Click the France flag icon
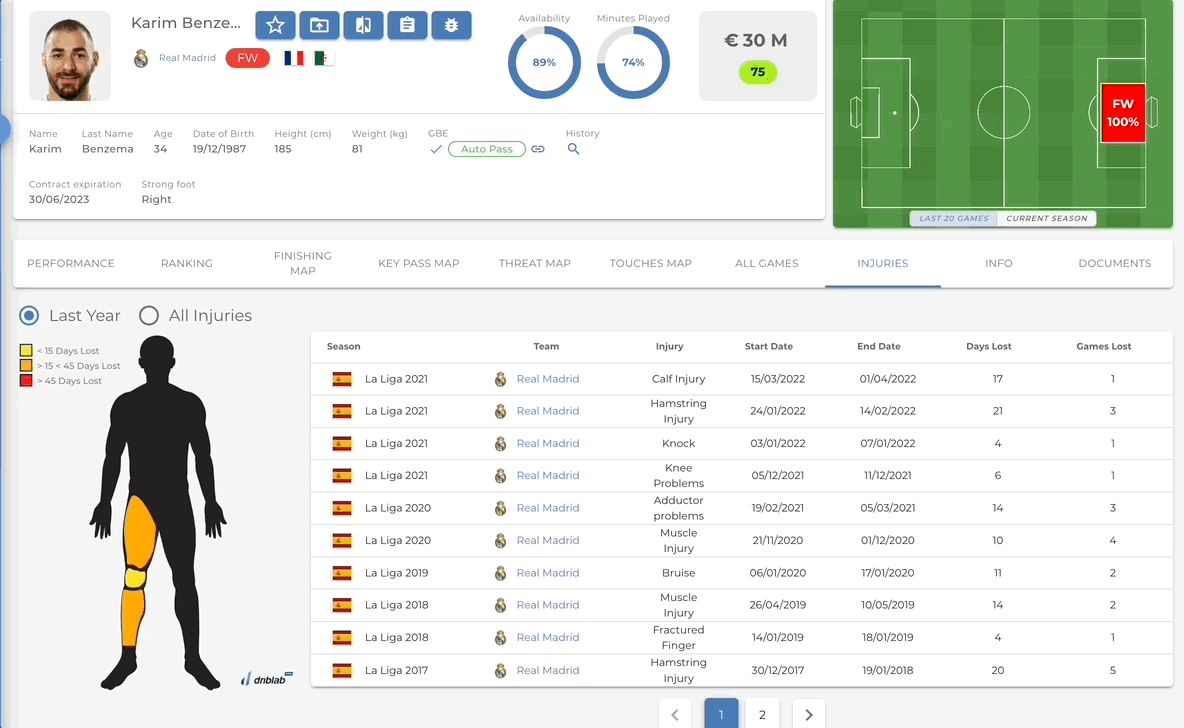 coord(294,58)
